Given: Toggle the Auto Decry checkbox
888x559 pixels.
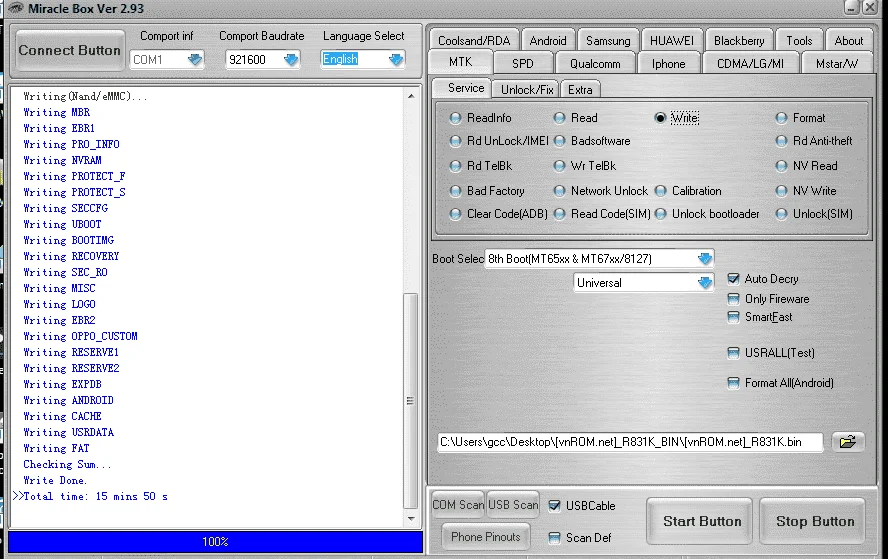Looking at the screenshot, I should (733, 279).
